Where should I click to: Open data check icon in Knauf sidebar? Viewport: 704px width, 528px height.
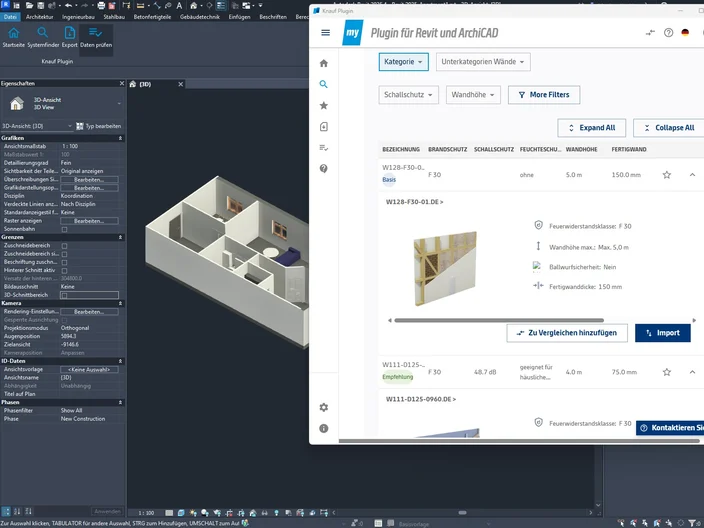click(x=324, y=148)
